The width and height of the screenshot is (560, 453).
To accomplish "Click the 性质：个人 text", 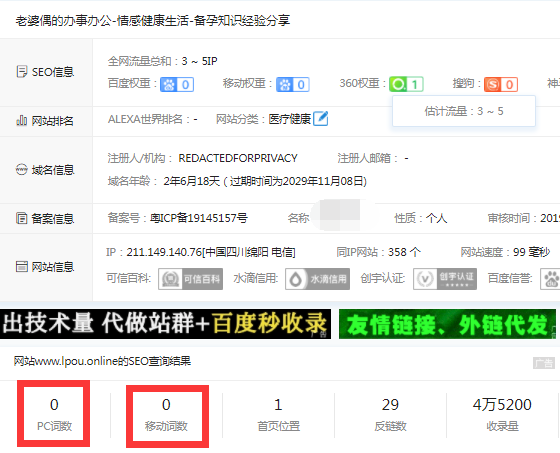I will 421,218.
